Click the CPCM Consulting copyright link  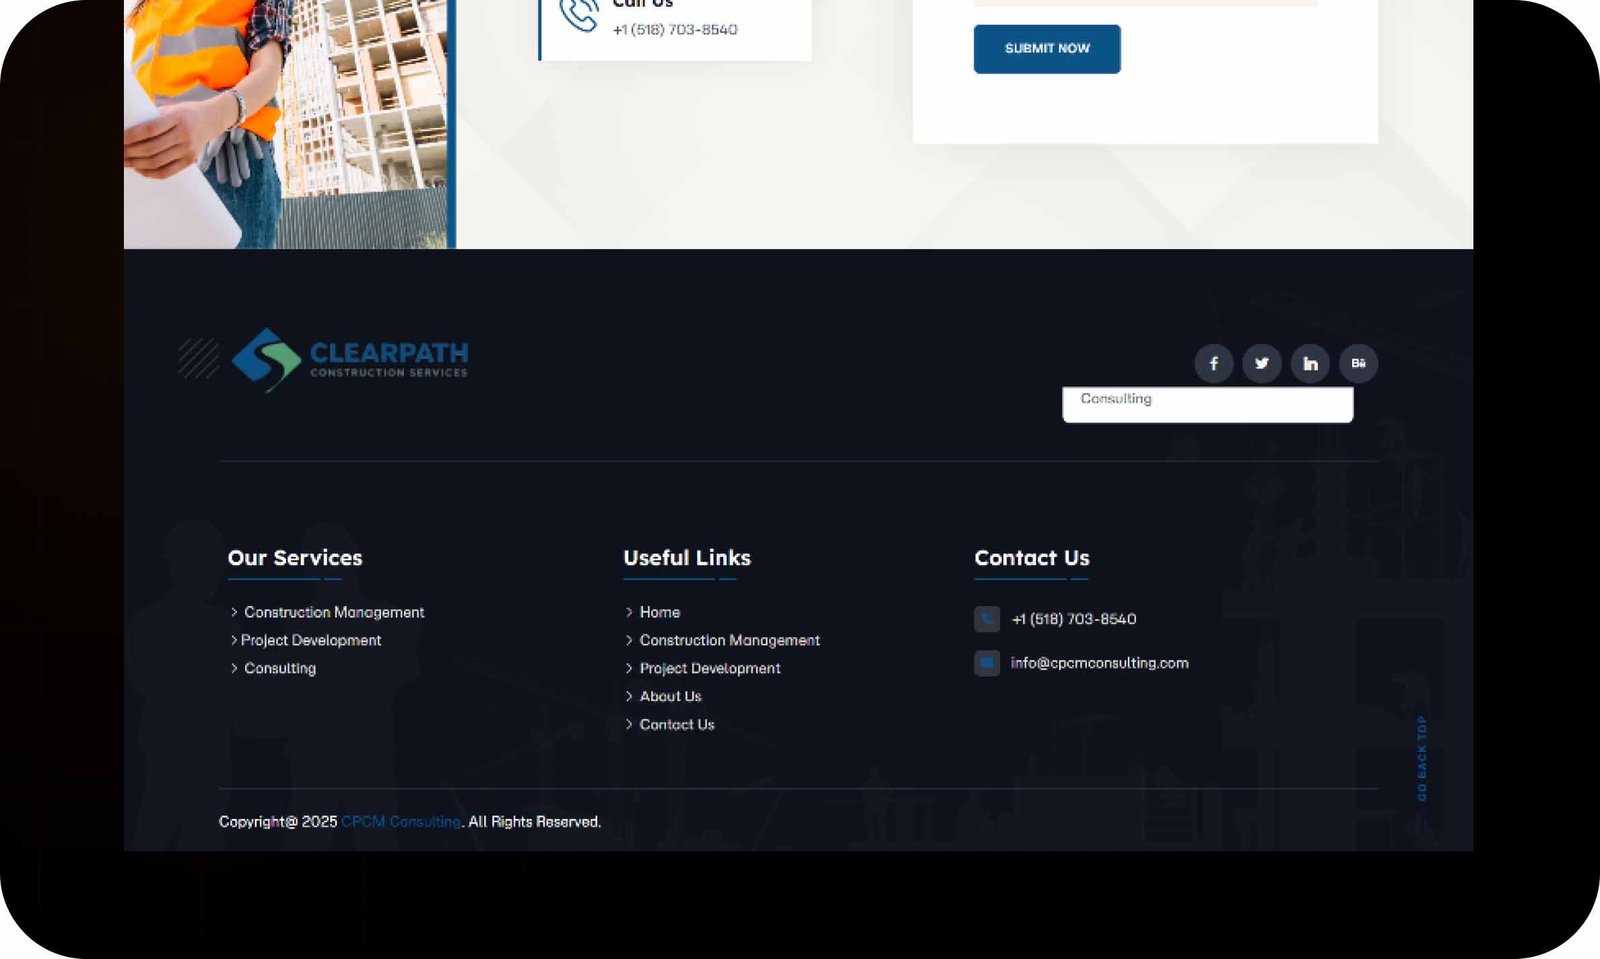point(401,822)
